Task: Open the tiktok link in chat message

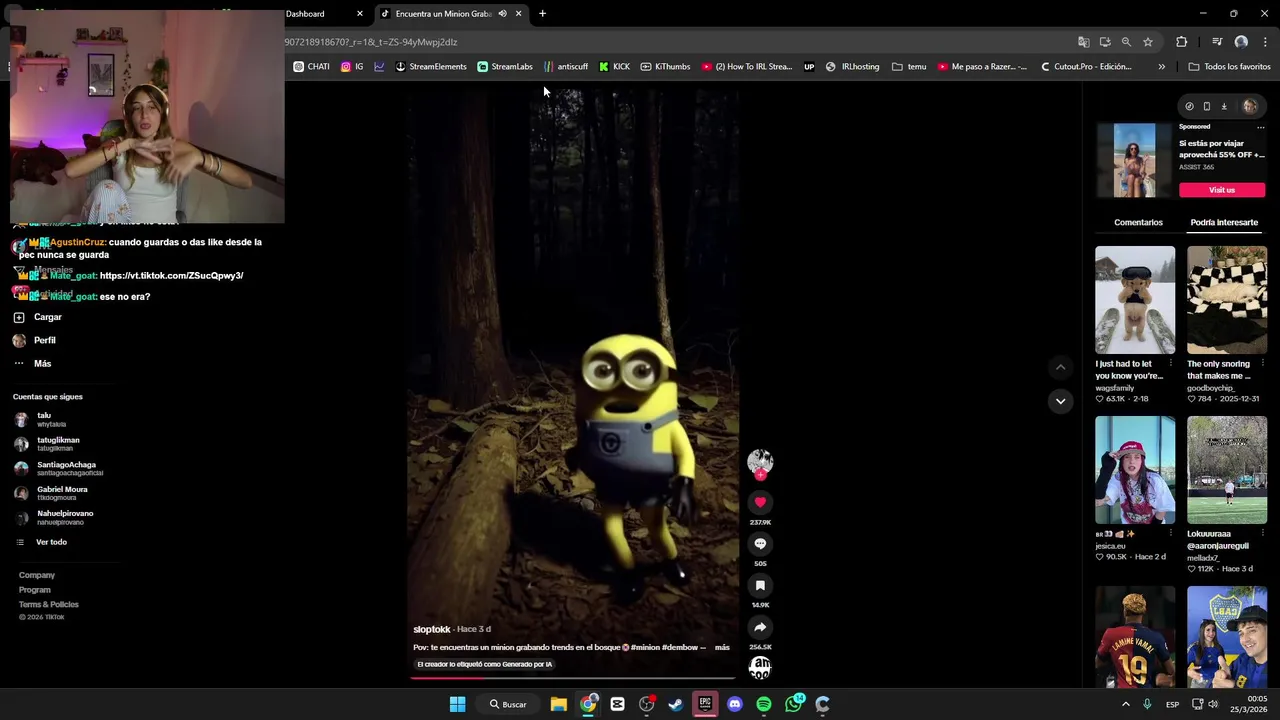Action: 171,275
